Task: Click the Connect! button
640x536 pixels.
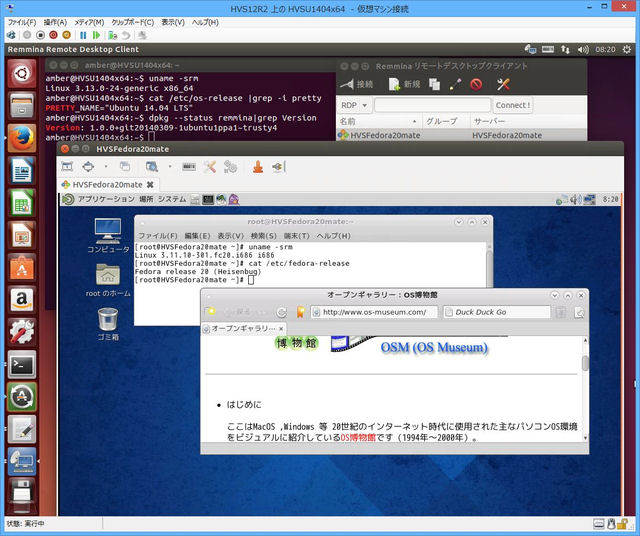Action: tap(513, 105)
